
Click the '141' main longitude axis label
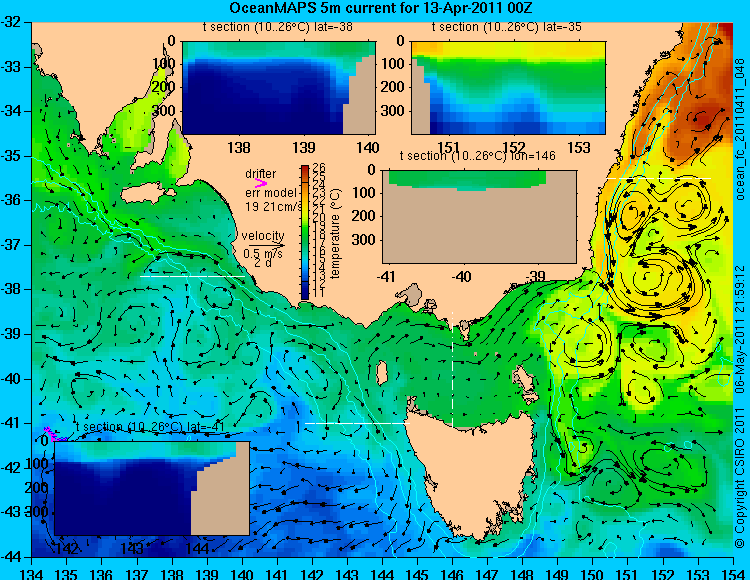[x=277, y=573]
